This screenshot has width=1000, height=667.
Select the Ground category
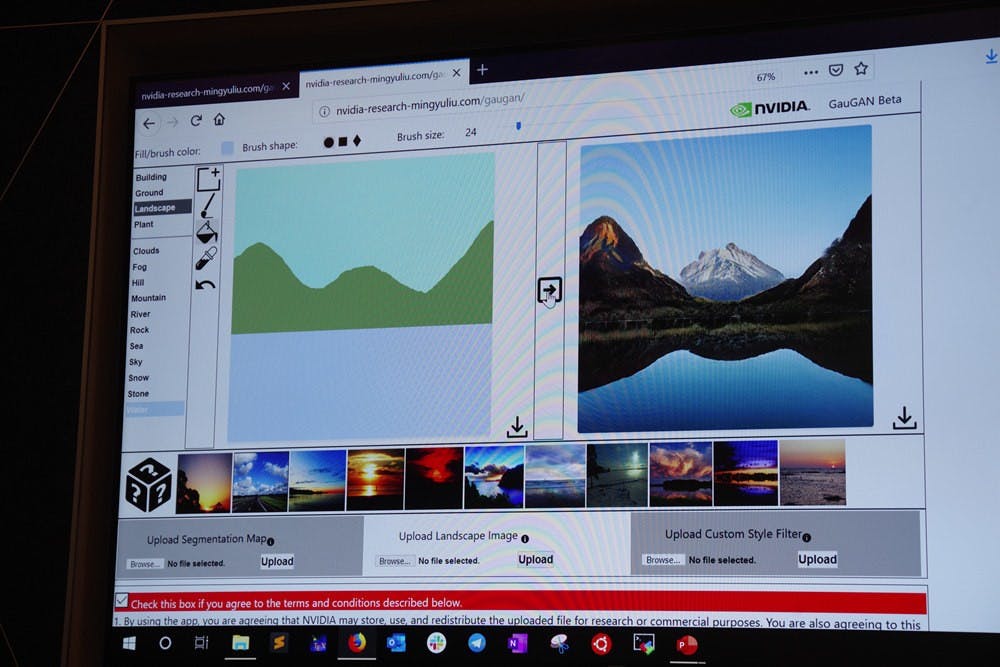(x=149, y=193)
